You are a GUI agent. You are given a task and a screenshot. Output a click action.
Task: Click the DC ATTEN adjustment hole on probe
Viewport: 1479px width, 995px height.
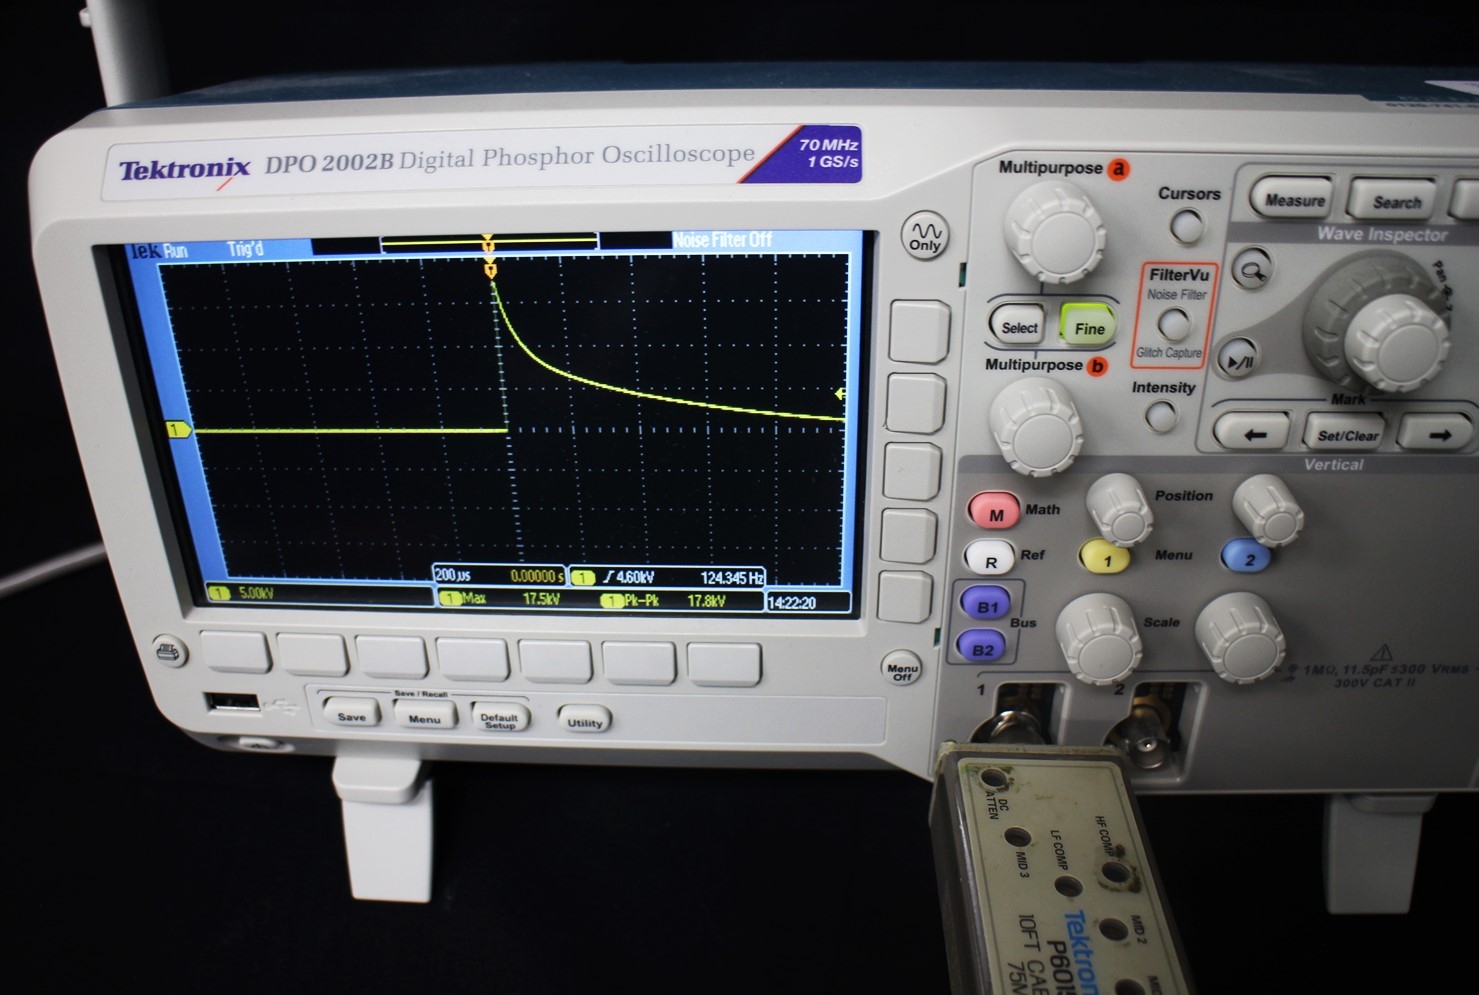[991, 779]
